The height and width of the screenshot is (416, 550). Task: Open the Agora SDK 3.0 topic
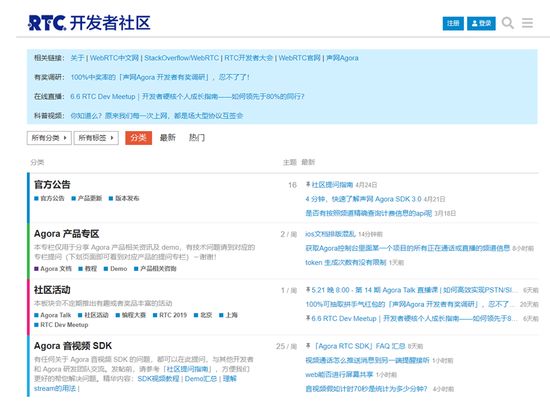tap(363, 199)
